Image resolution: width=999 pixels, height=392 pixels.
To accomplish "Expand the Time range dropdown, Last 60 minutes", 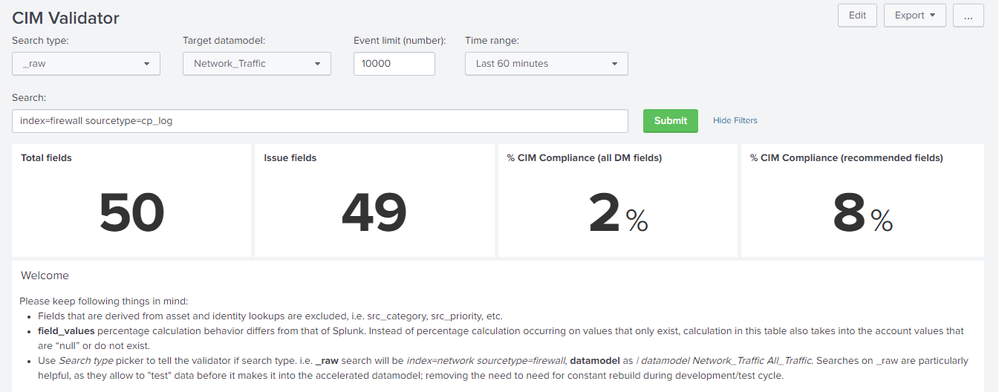I will [547, 64].
